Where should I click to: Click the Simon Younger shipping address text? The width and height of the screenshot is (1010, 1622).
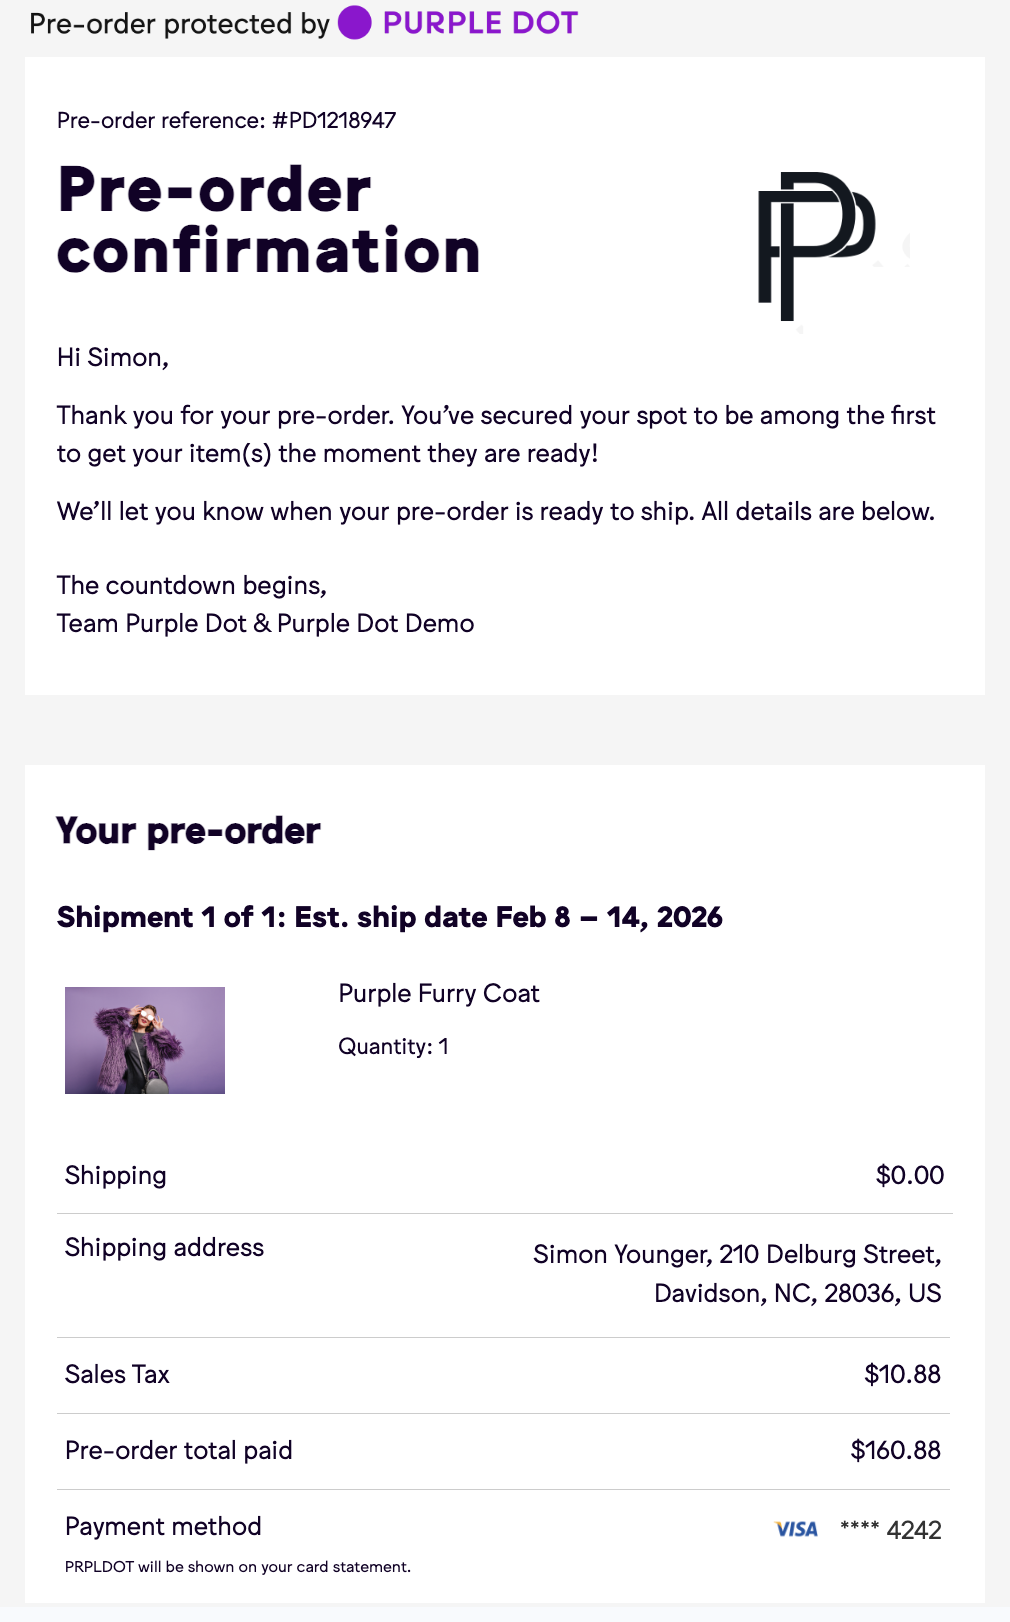click(x=737, y=1273)
